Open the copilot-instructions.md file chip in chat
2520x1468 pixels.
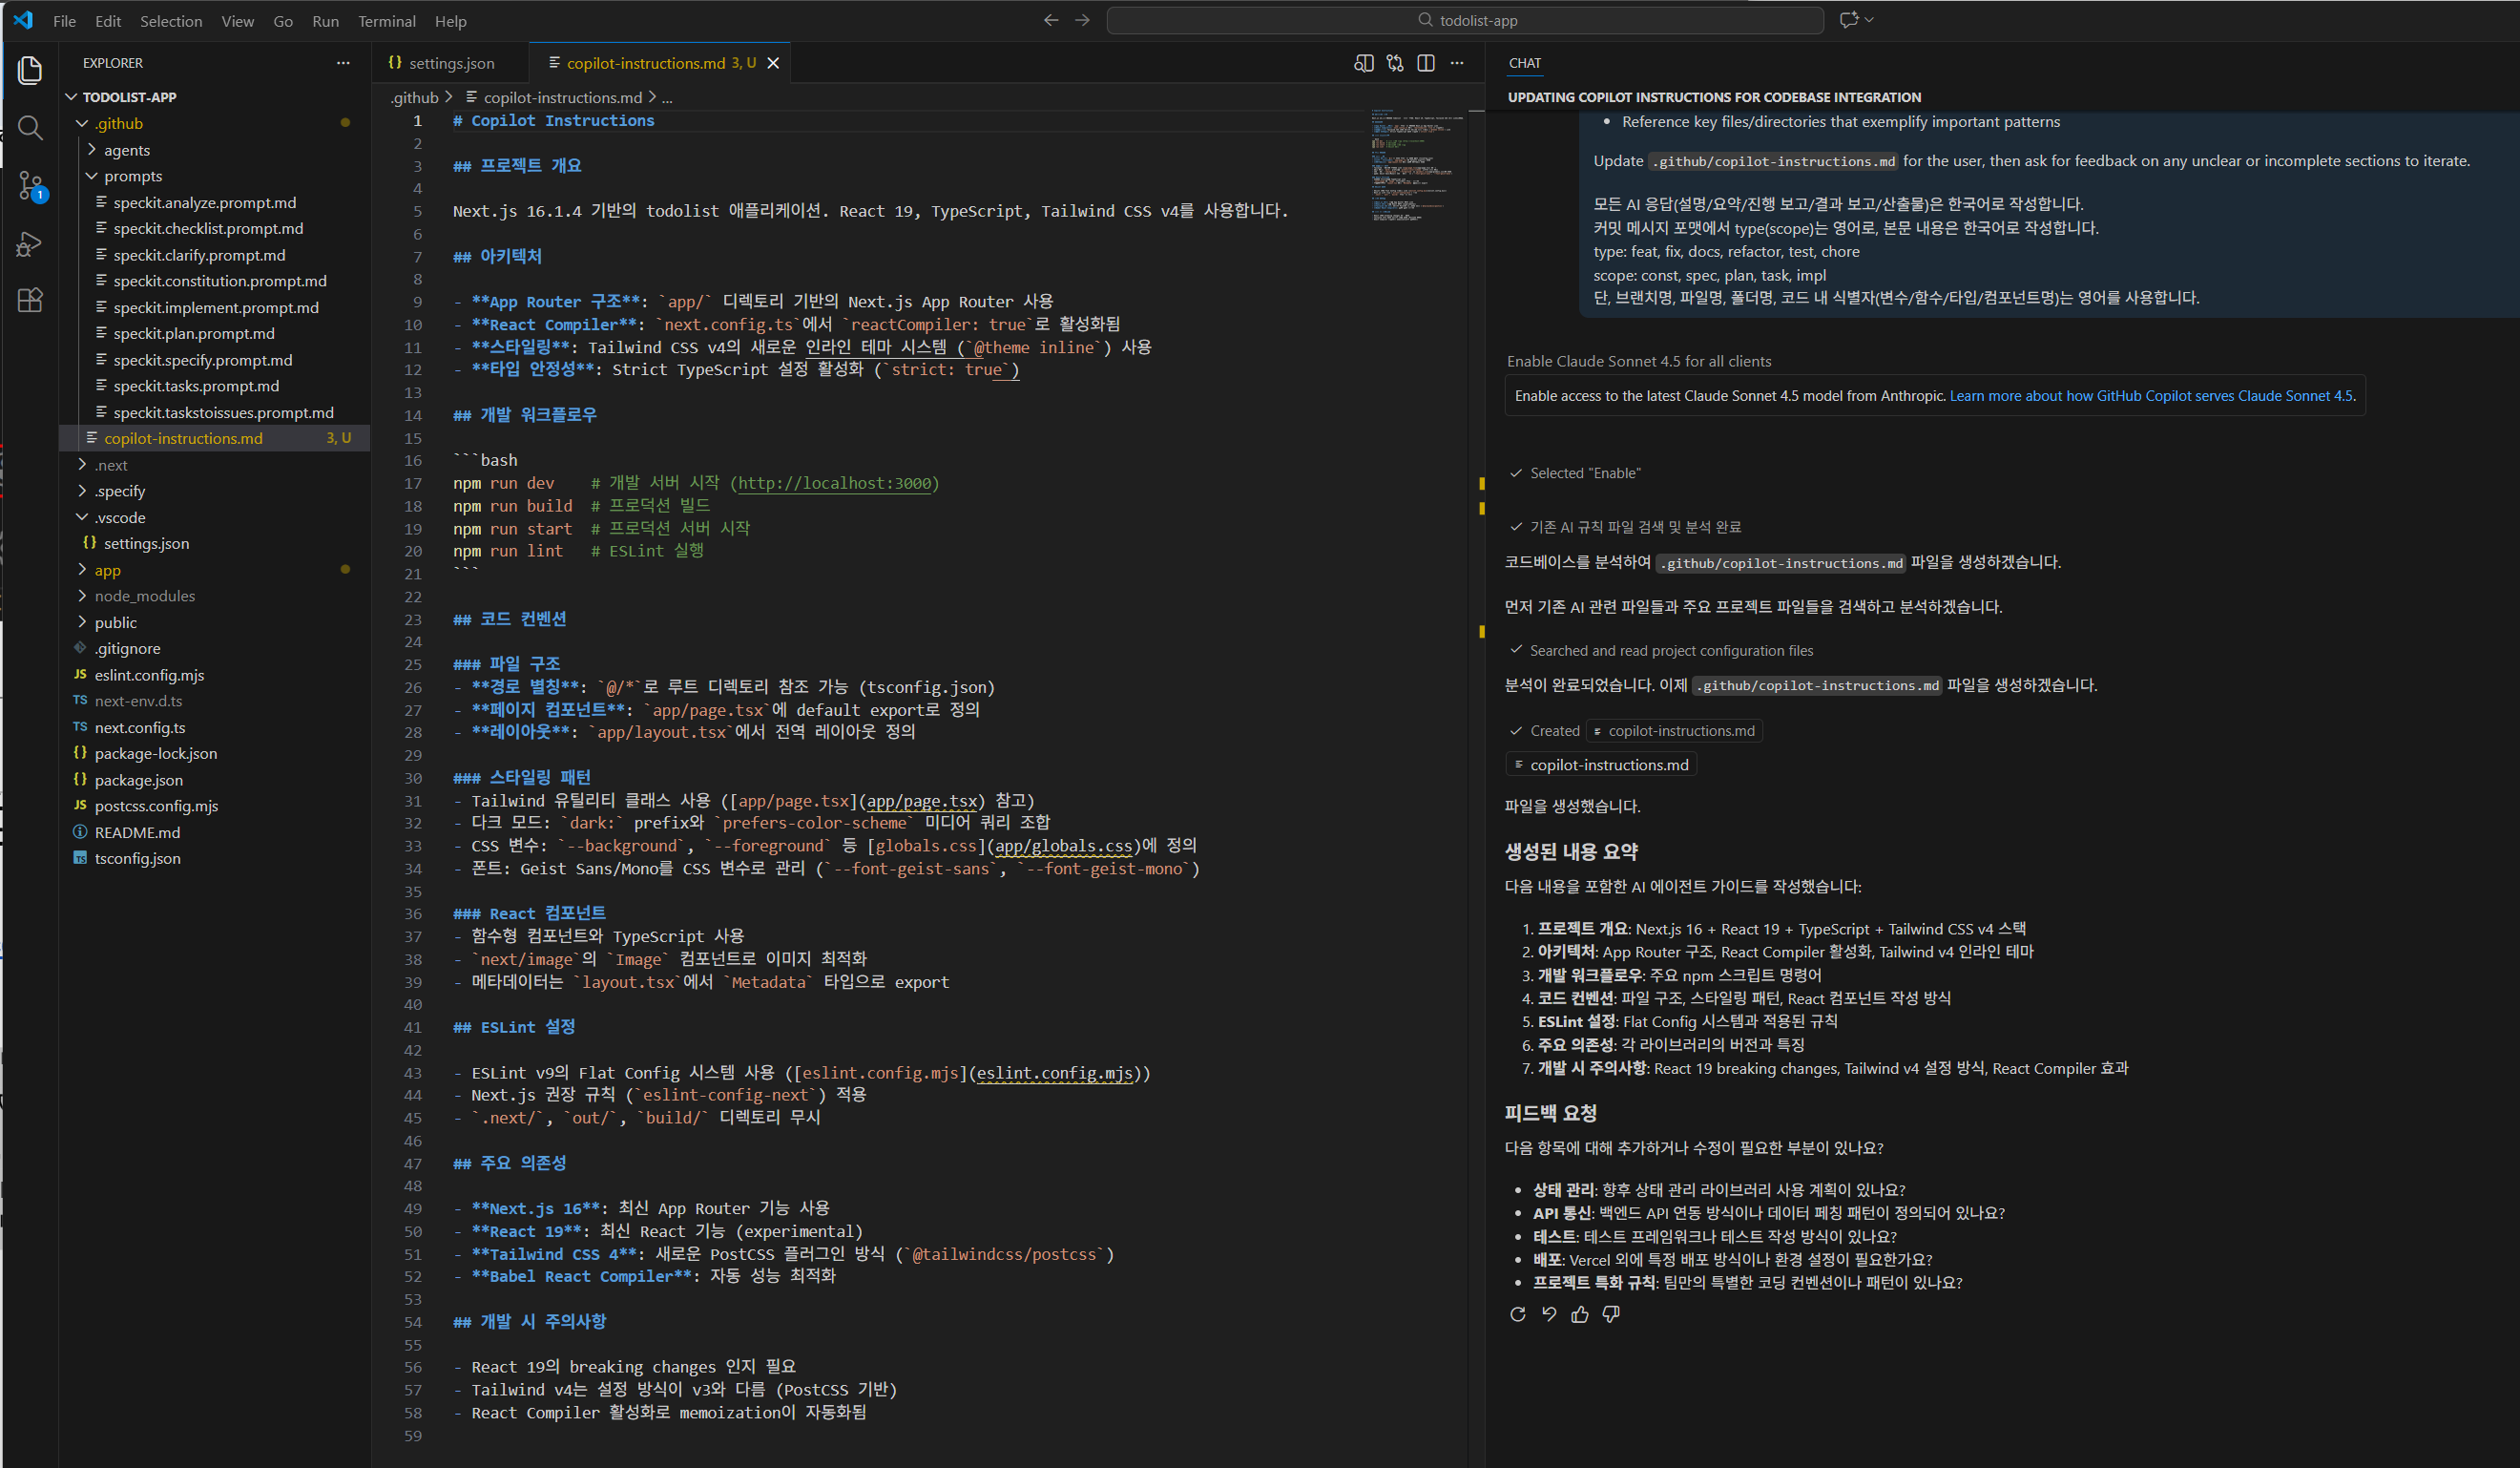pyautogui.click(x=1602, y=765)
